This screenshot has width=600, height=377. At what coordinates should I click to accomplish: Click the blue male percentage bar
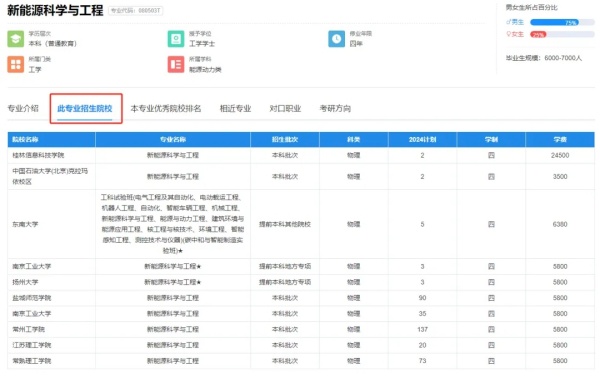pyautogui.click(x=554, y=23)
